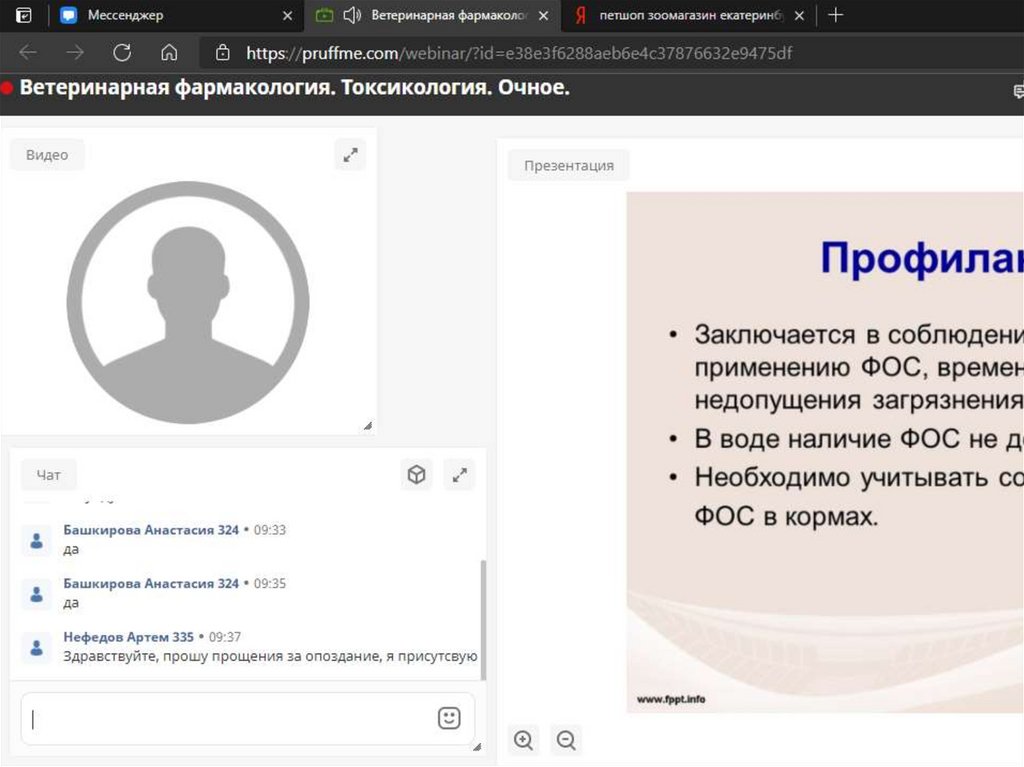The image size is (1024, 767).
Task: Click the Чат panel label
Action: (x=48, y=476)
